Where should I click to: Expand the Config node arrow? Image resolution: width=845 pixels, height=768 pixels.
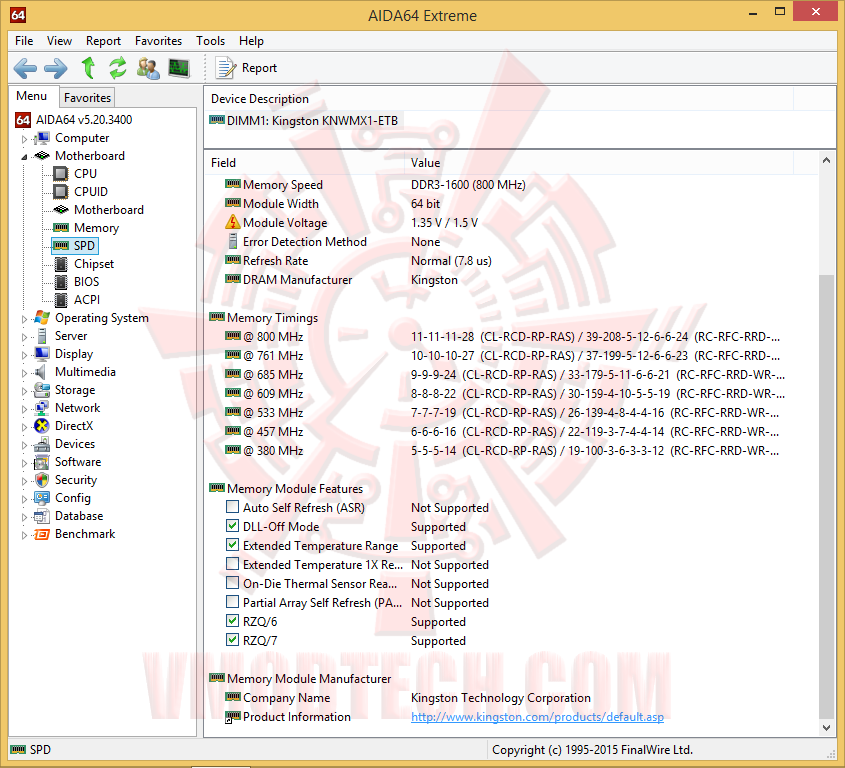click(x=24, y=499)
